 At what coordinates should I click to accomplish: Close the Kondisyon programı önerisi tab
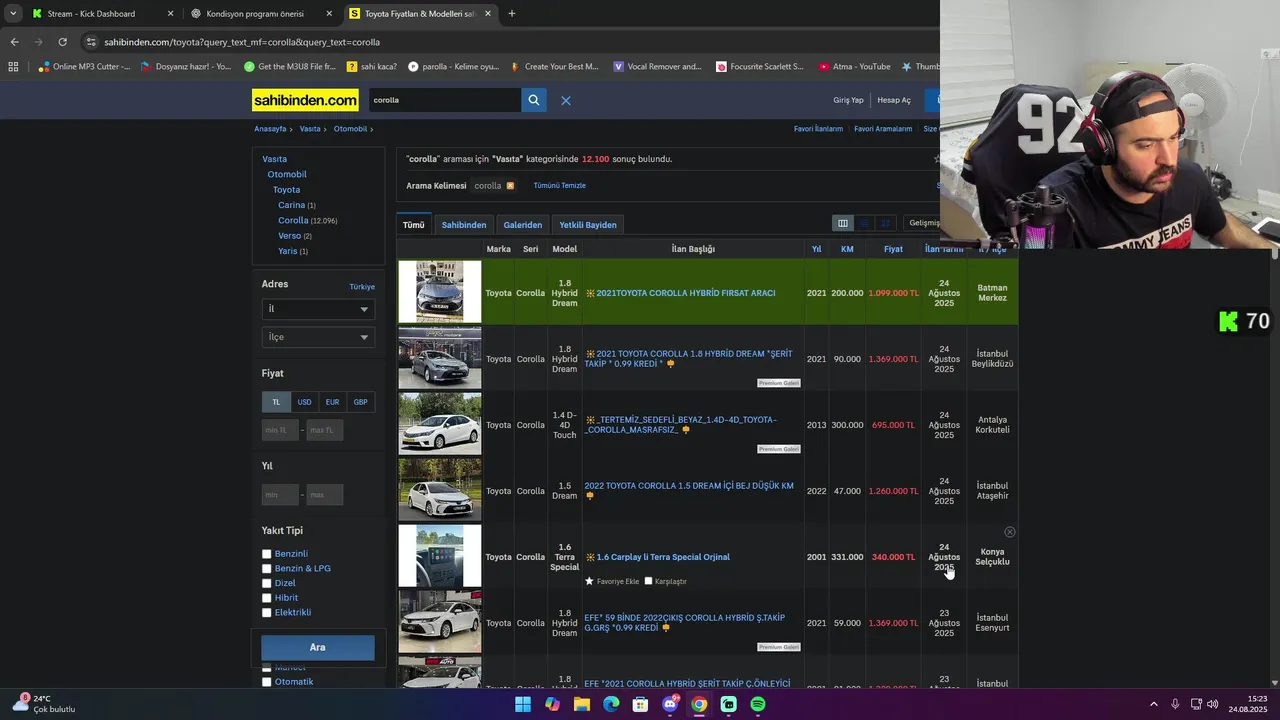[329, 14]
